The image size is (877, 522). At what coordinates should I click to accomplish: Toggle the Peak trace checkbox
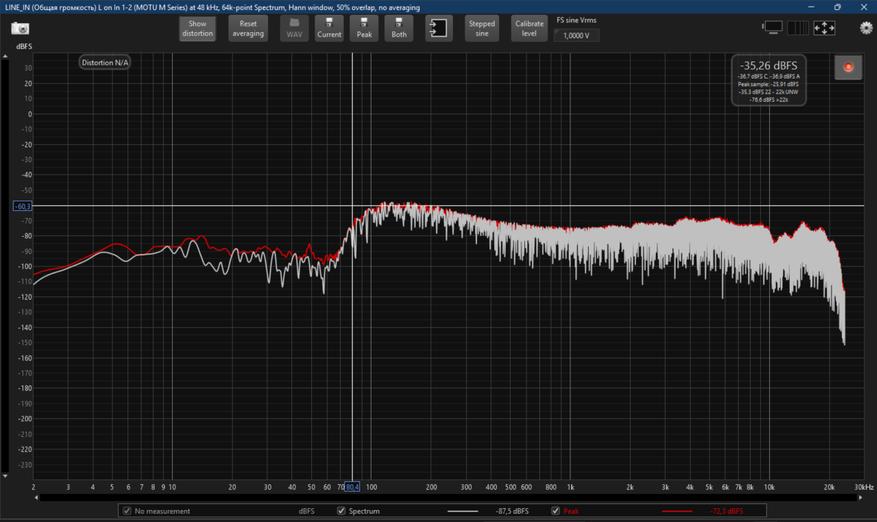click(556, 511)
